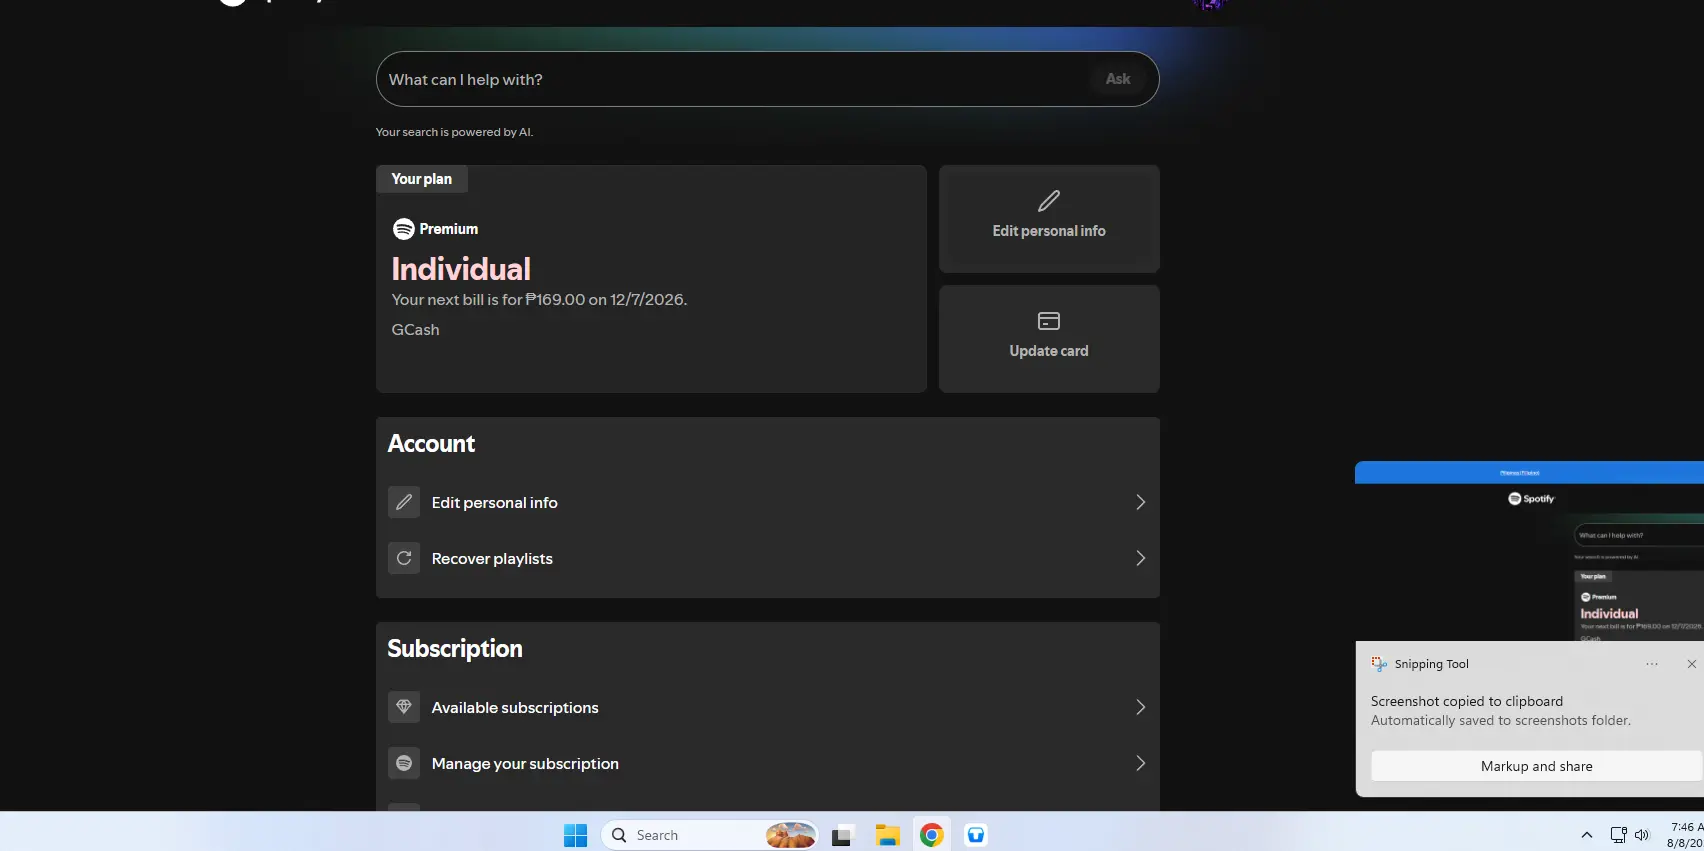
Task: Show hidden system tray icons
Action: point(1586,835)
